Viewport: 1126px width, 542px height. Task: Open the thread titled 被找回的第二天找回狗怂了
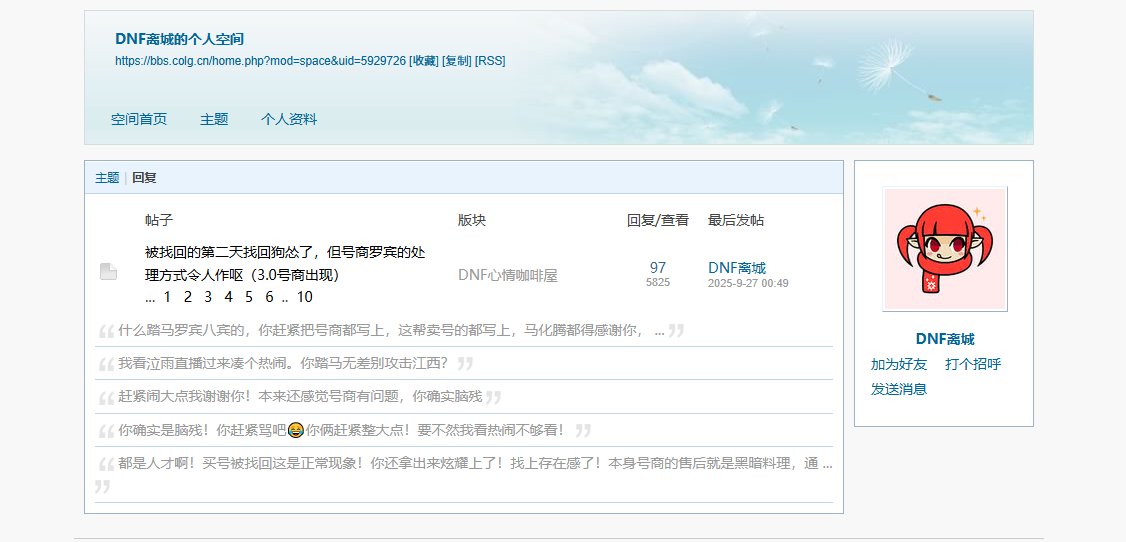[x=285, y=263]
